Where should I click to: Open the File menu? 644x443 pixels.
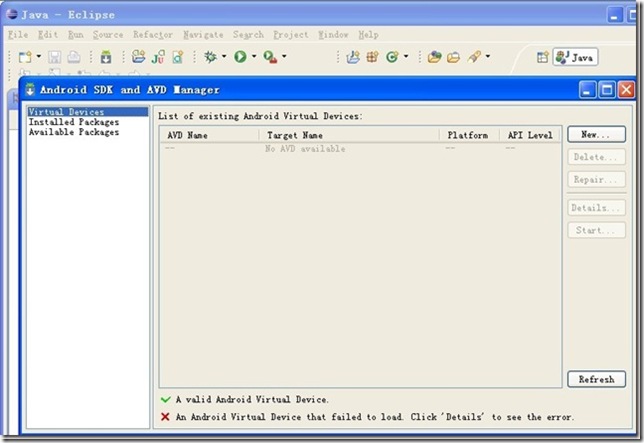point(18,35)
